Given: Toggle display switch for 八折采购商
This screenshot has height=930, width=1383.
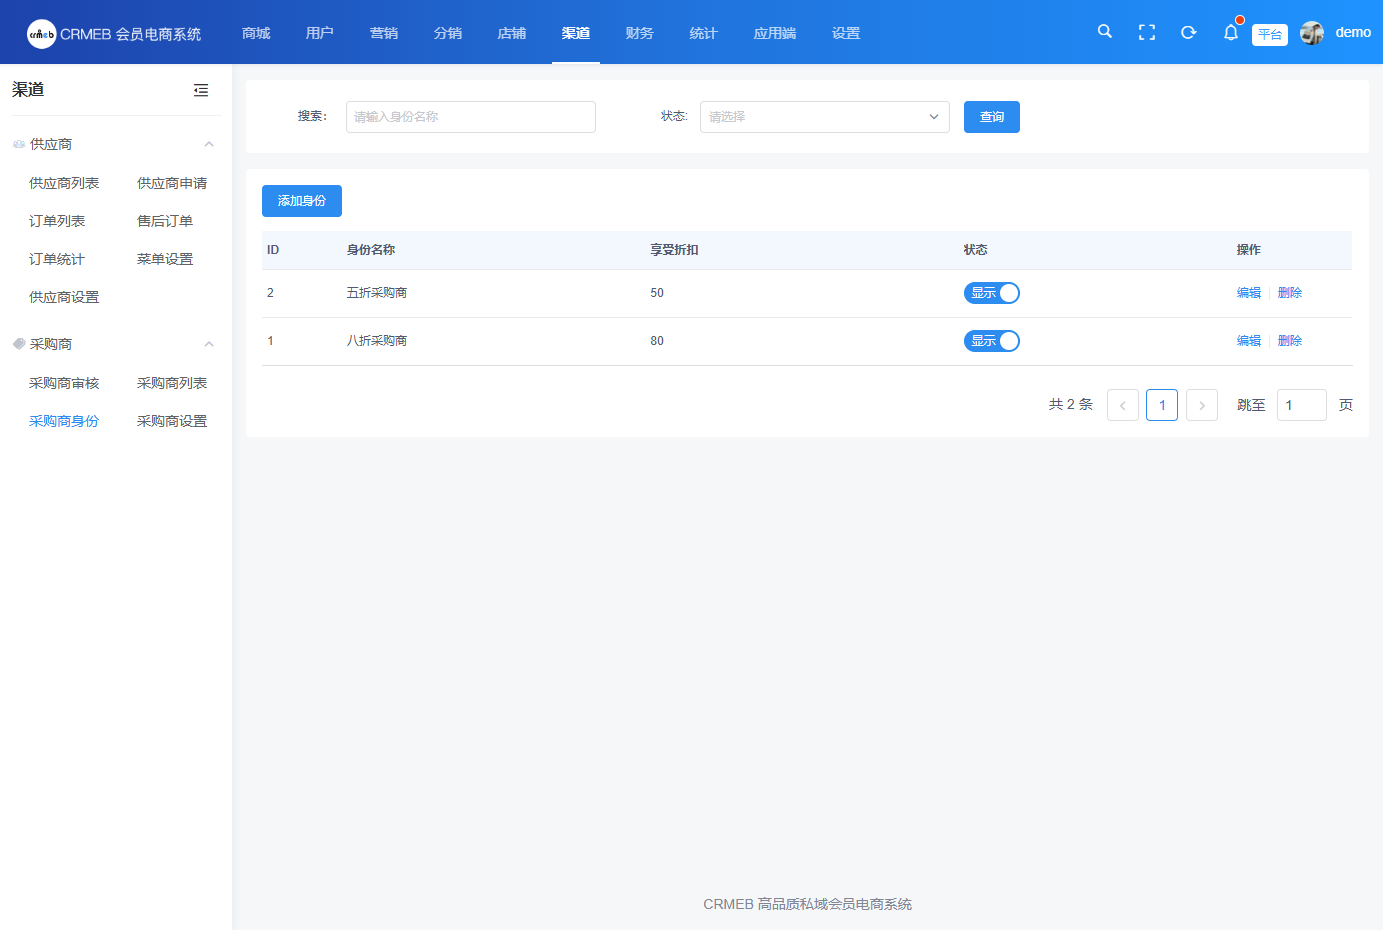Looking at the screenshot, I should 991,341.
